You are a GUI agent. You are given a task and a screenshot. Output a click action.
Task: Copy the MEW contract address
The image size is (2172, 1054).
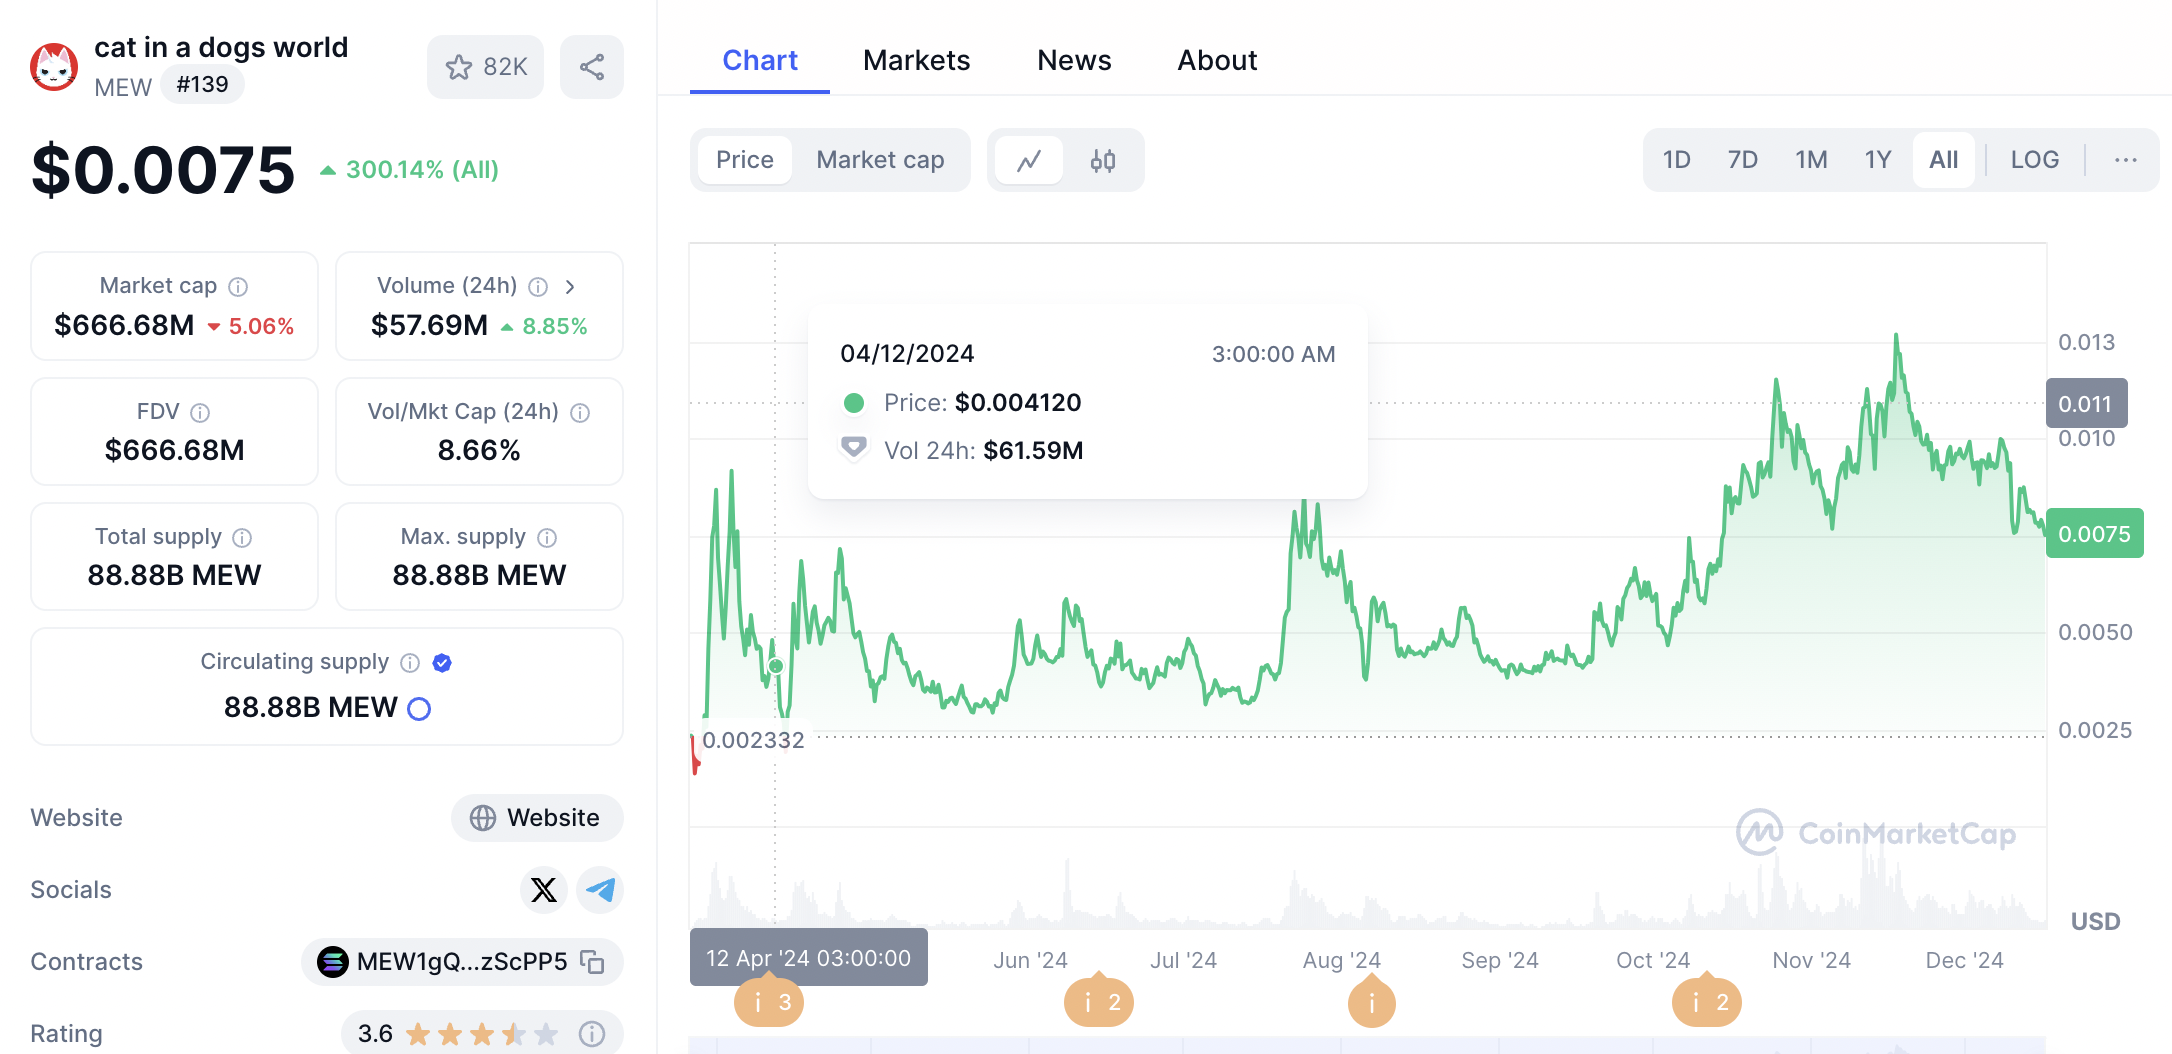(x=593, y=962)
